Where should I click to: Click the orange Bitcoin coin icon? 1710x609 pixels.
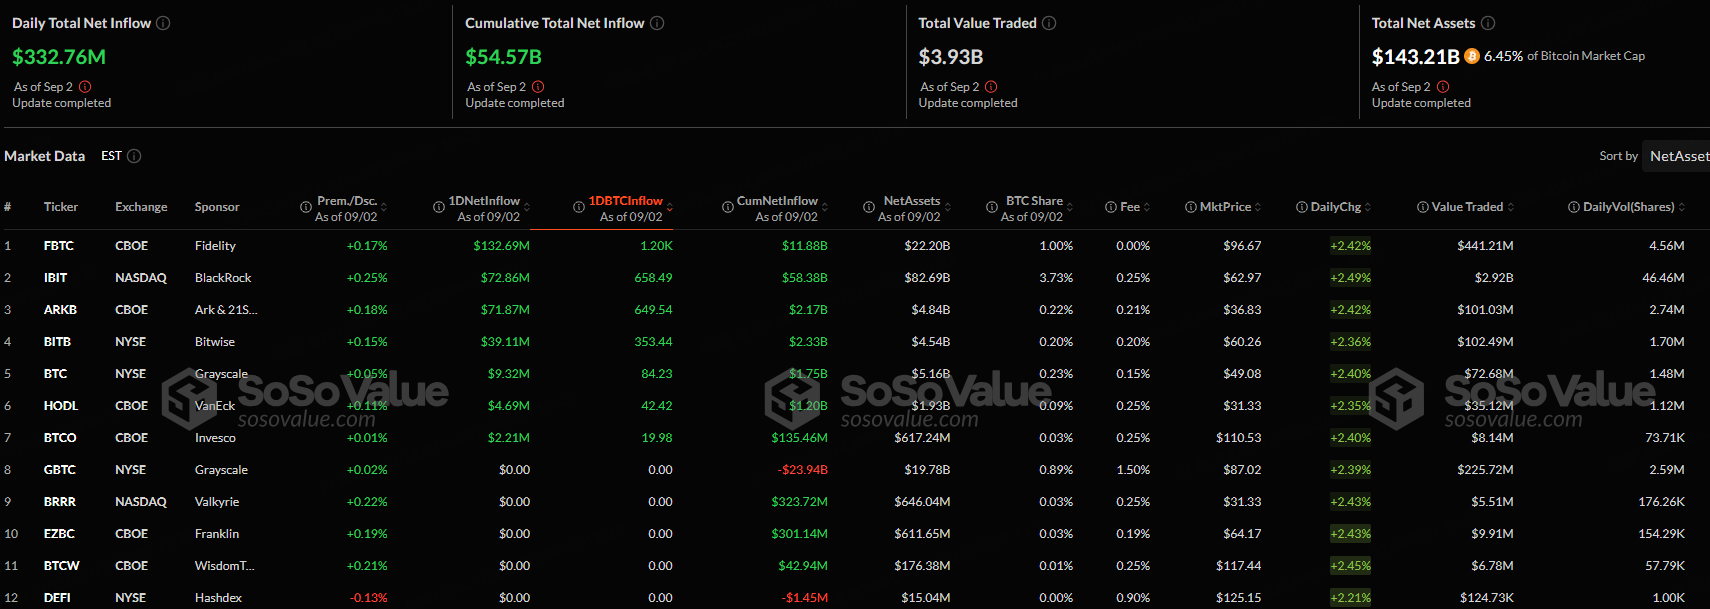coord(1472,56)
